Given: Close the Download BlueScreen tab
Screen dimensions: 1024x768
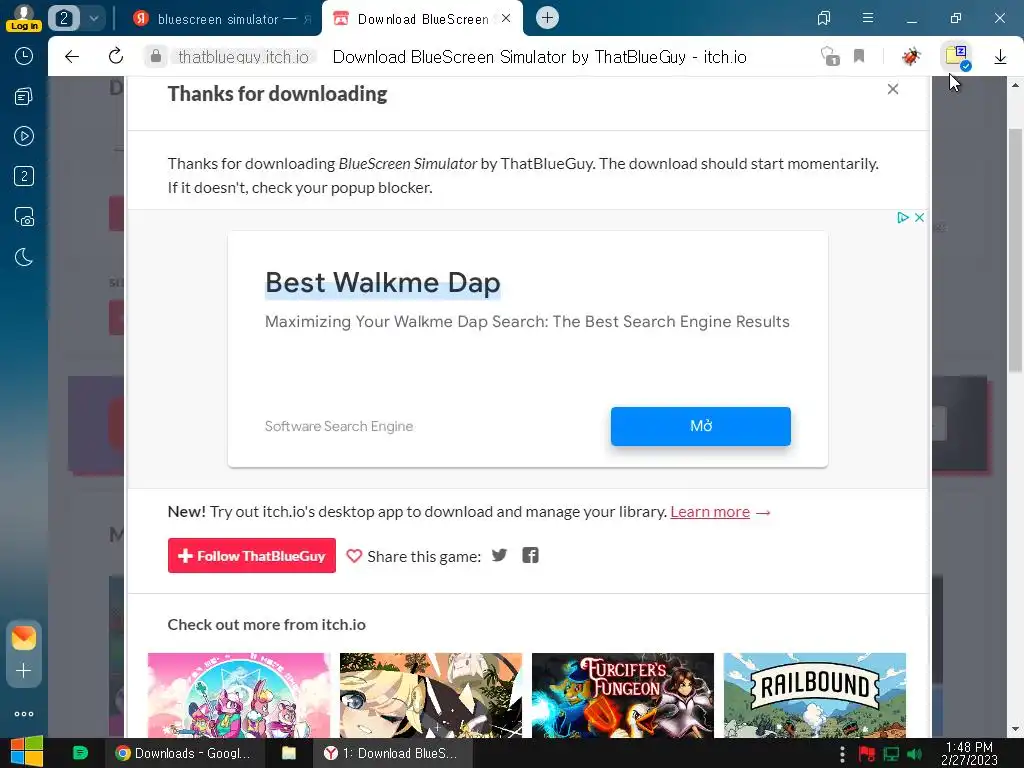Looking at the screenshot, I should pos(506,18).
